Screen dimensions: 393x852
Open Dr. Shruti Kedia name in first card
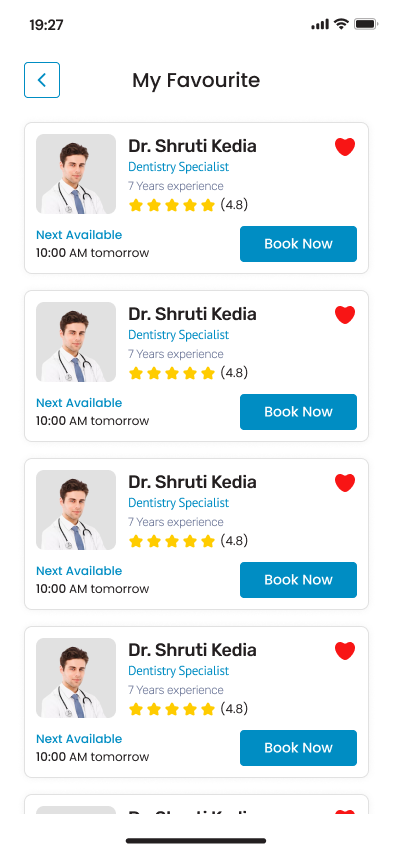tap(192, 146)
